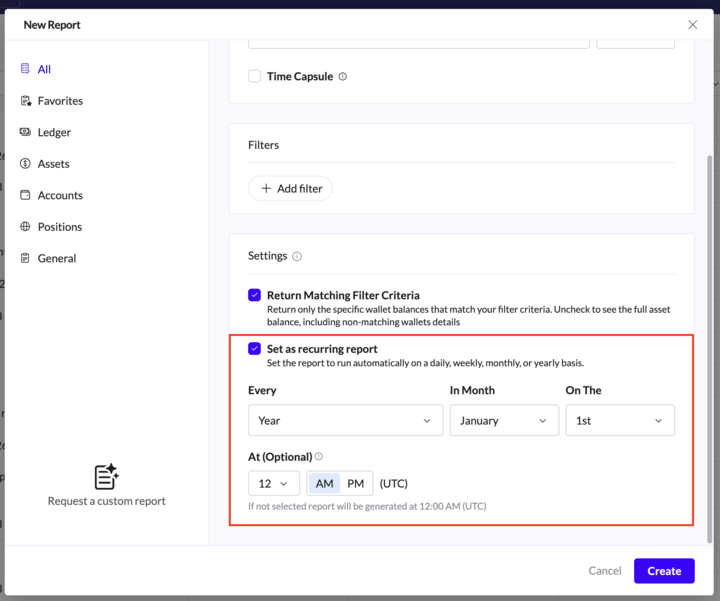720x601 pixels.
Task: Select the All category in sidebar
Action: click(44, 69)
